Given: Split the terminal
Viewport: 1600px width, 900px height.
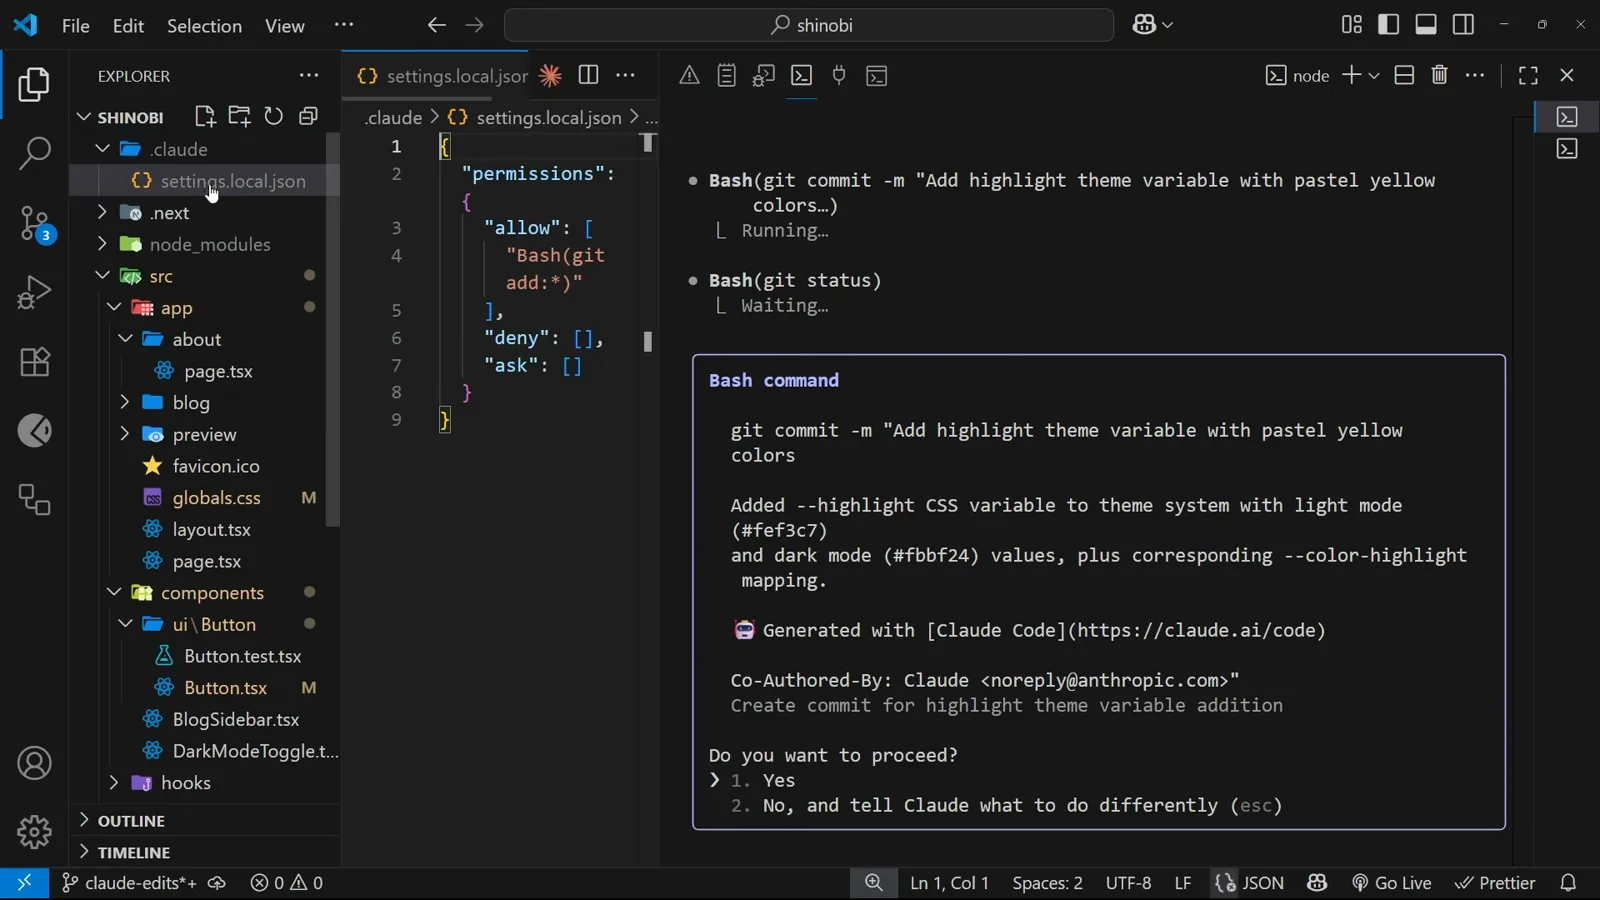Looking at the screenshot, I should tap(1404, 75).
